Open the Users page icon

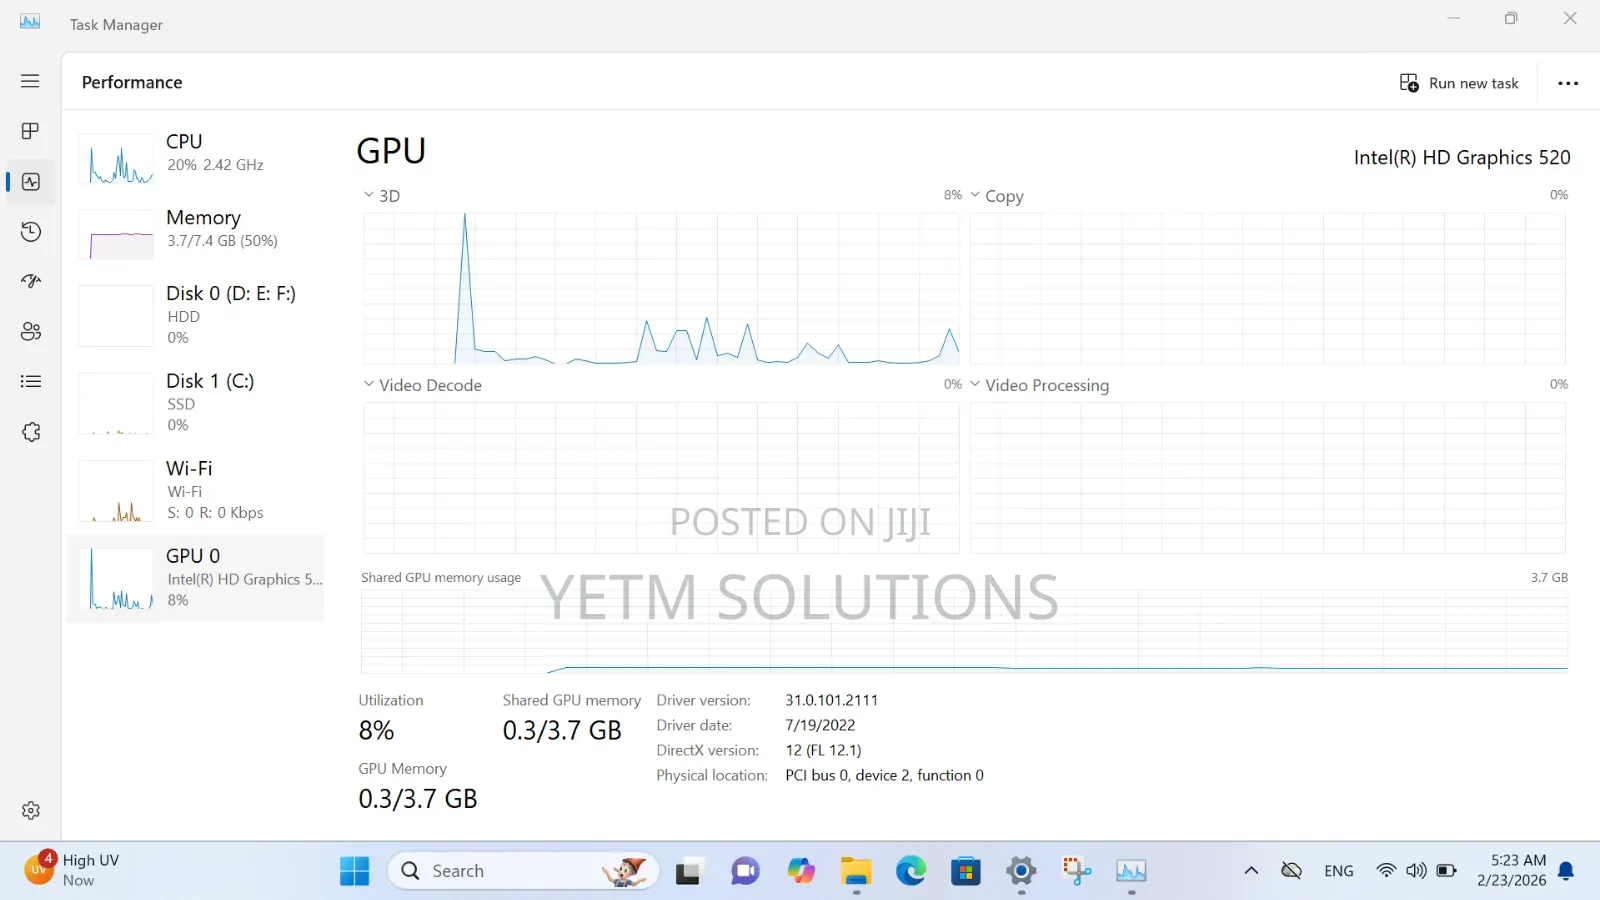[x=30, y=331]
